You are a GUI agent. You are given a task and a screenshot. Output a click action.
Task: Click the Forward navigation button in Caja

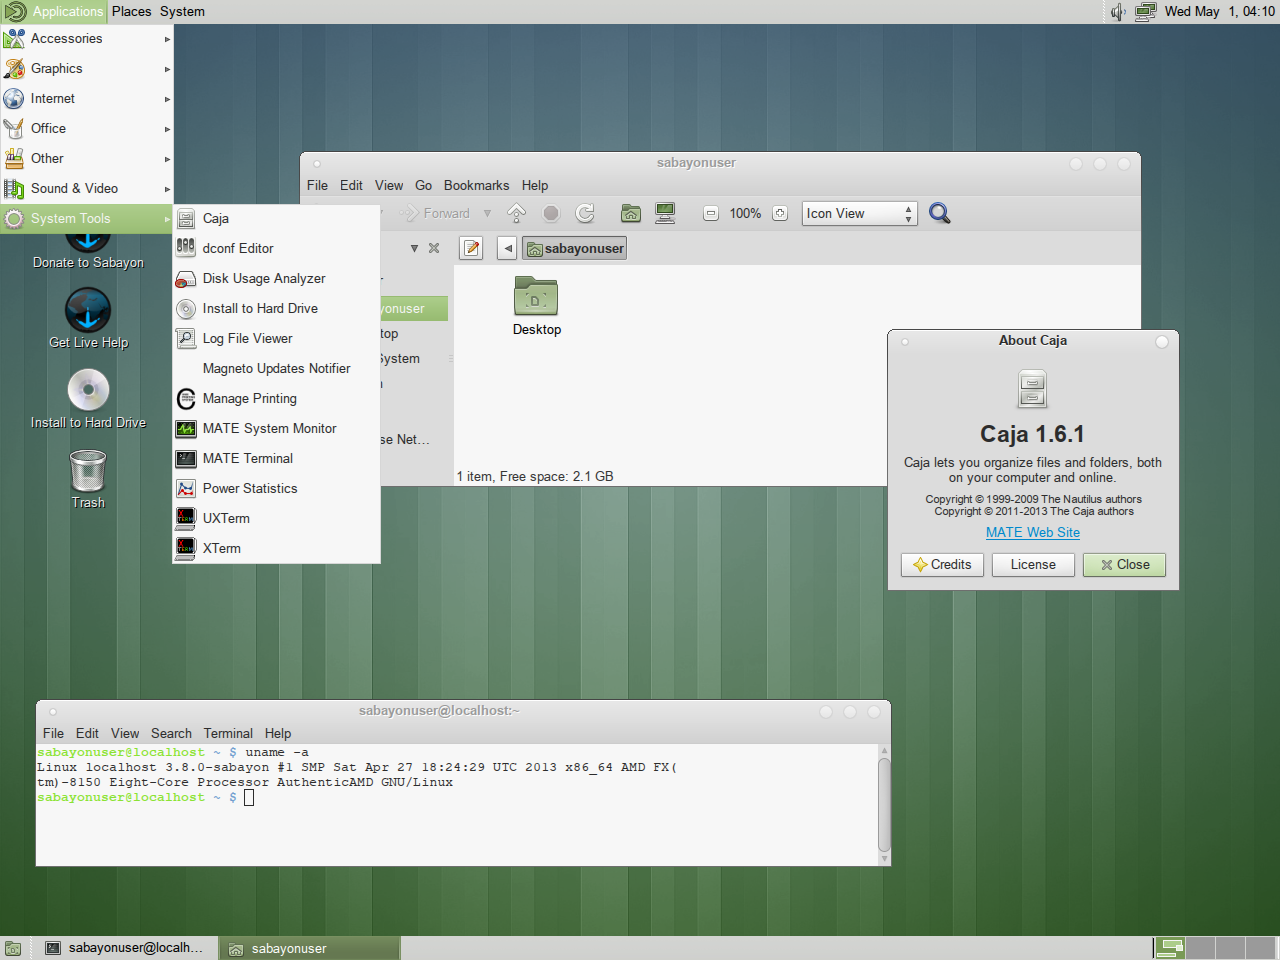click(434, 213)
